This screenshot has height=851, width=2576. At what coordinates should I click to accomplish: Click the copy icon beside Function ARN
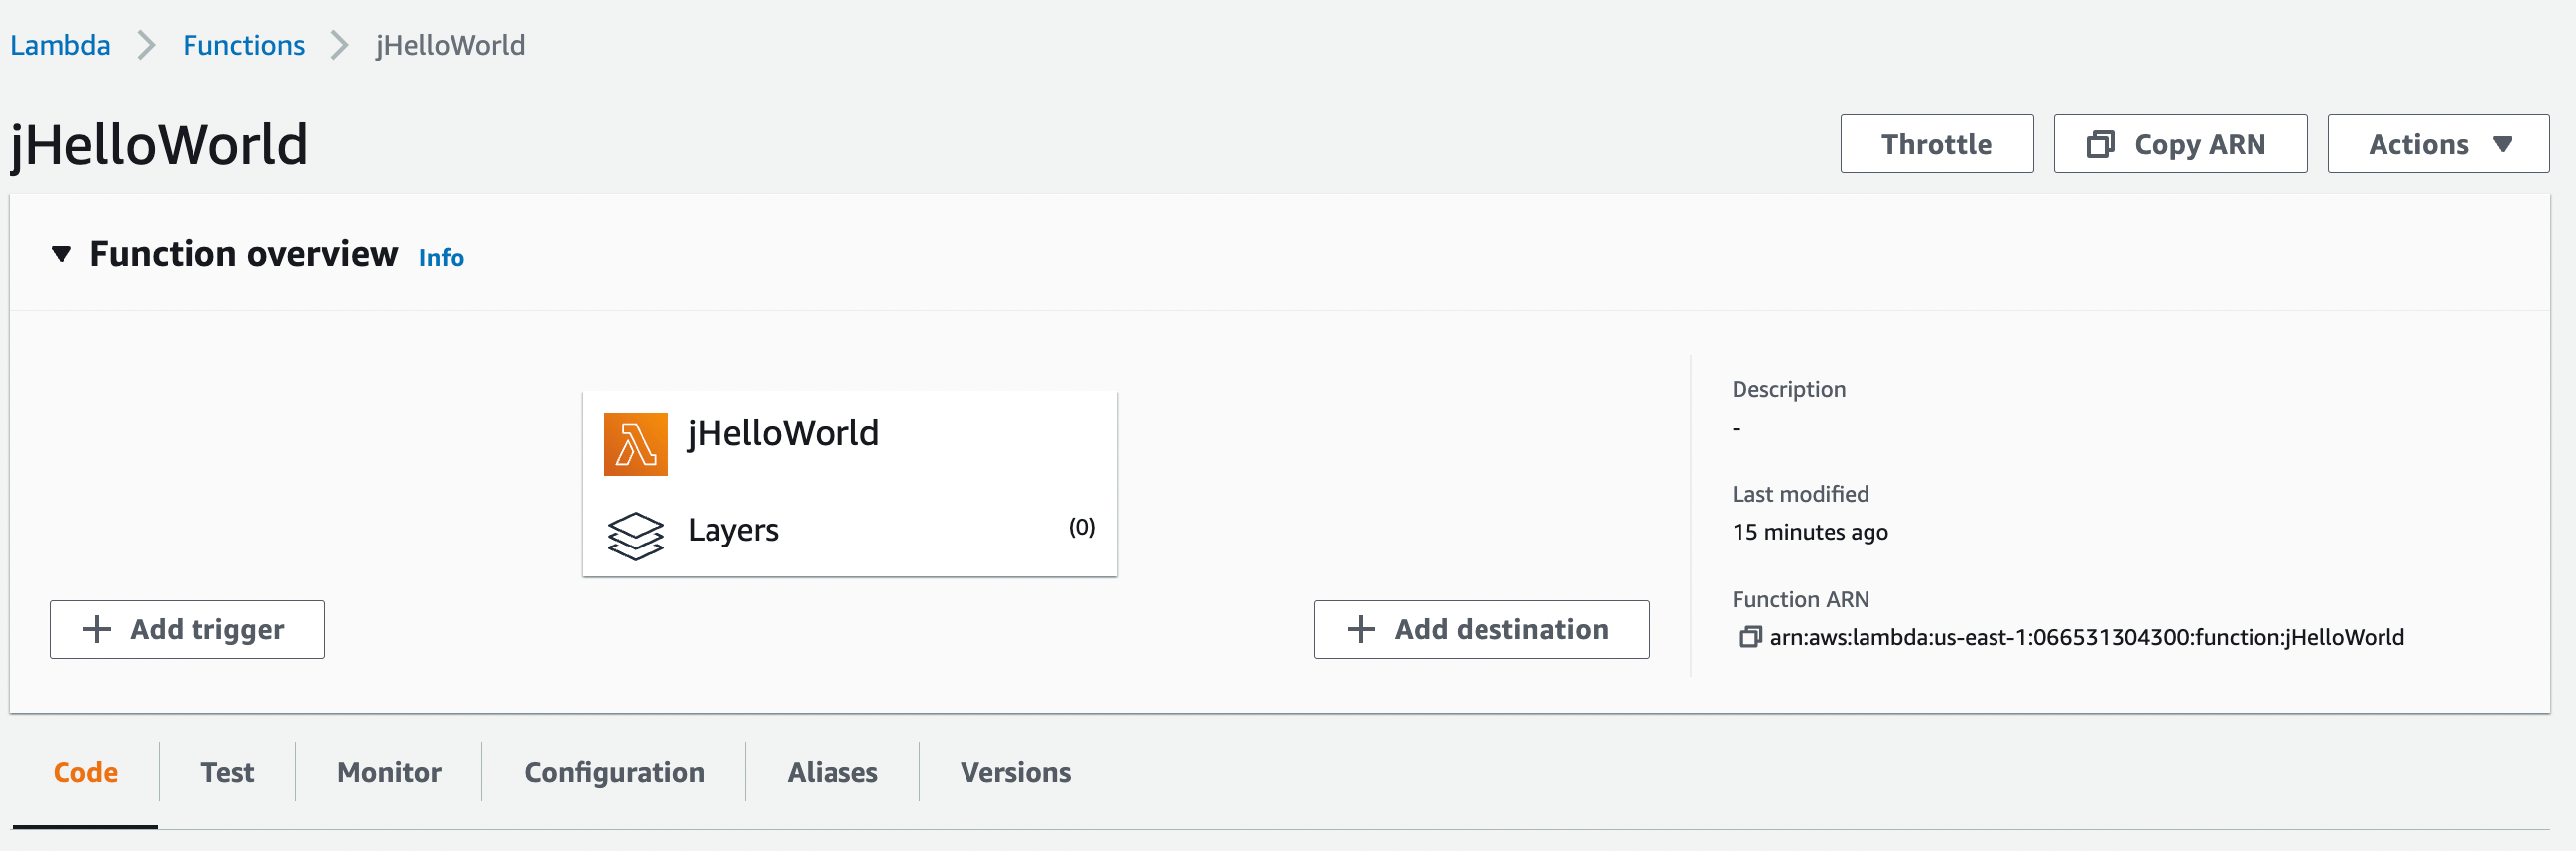1749,637
